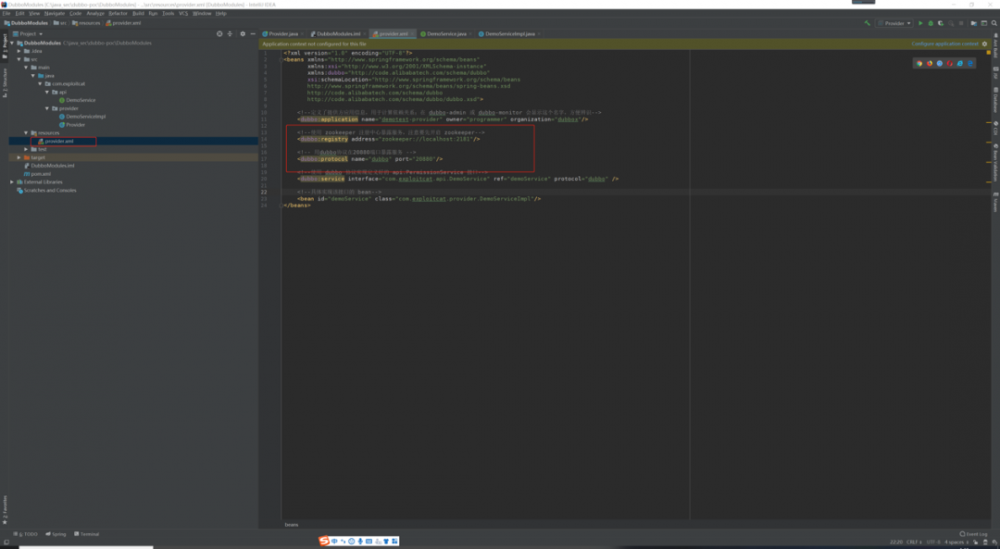Image resolution: width=1000 pixels, height=549 pixels.
Task: Open in Chrome from the browser icons
Action: coord(919,63)
